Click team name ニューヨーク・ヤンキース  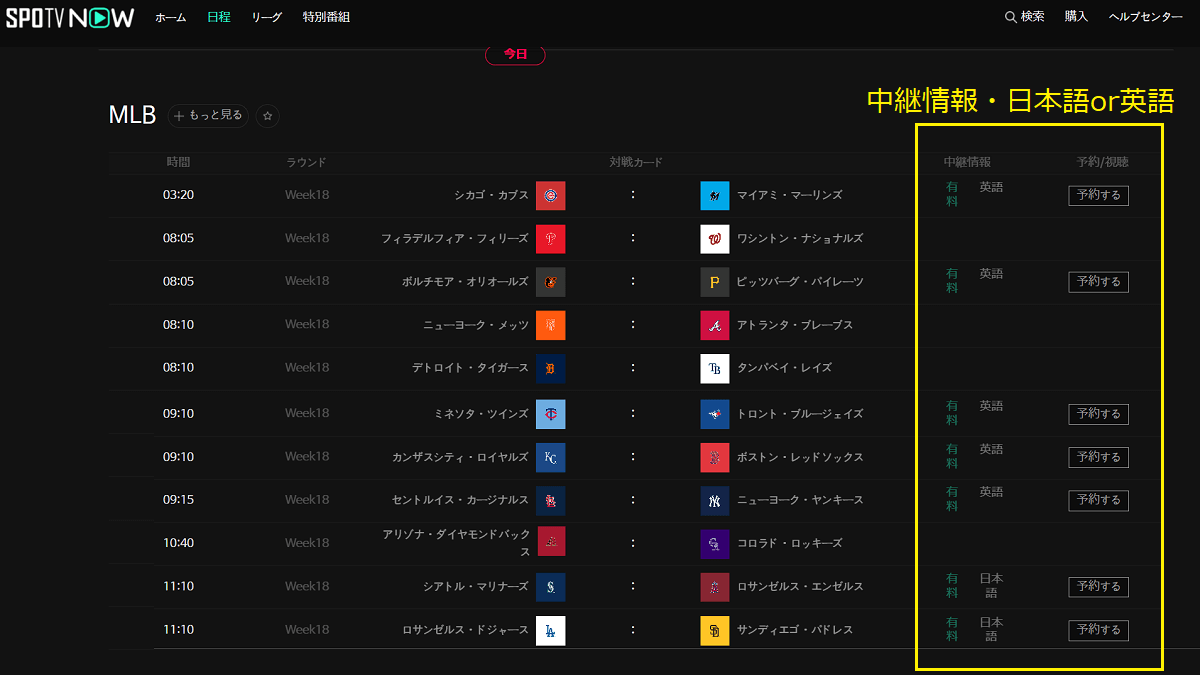pos(800,500)
